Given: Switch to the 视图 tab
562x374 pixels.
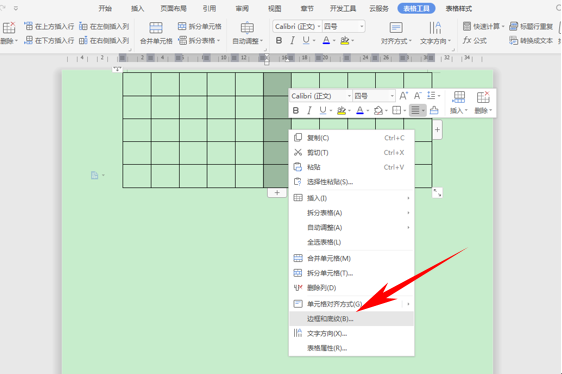Looking at the screenshot, I should coord(275,8).
